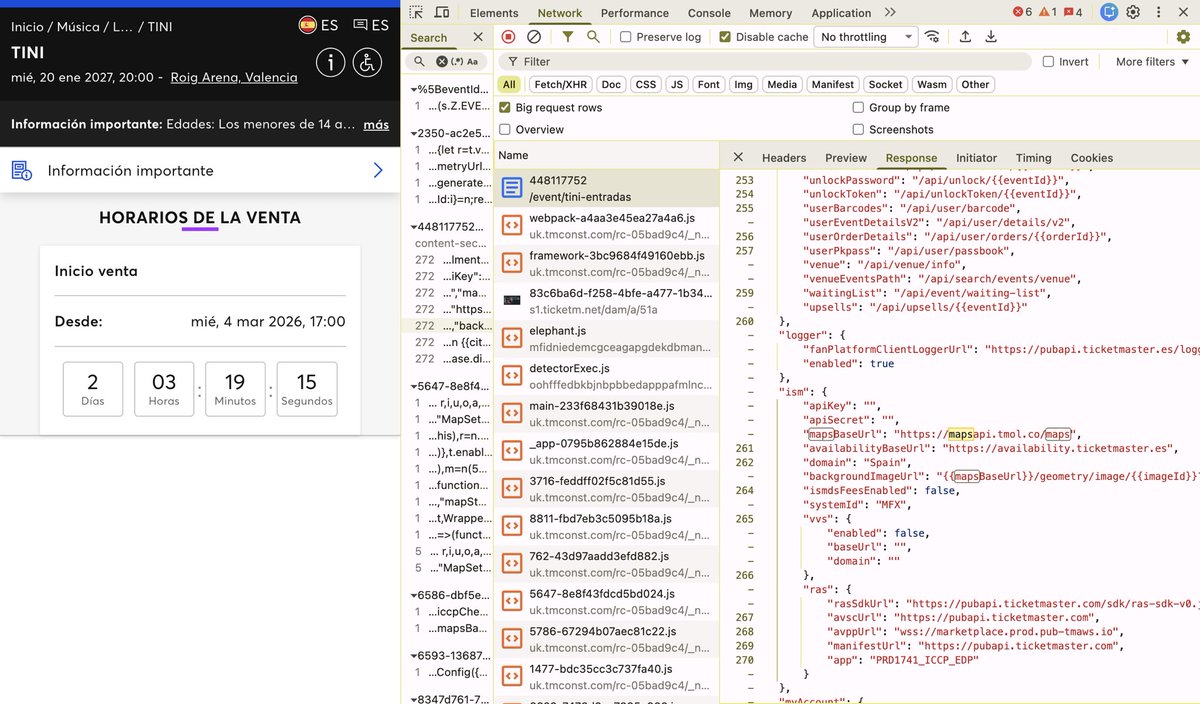Switch to the Elements tab
Viewport: 1200px width, 704px height.
click(494, 13)
